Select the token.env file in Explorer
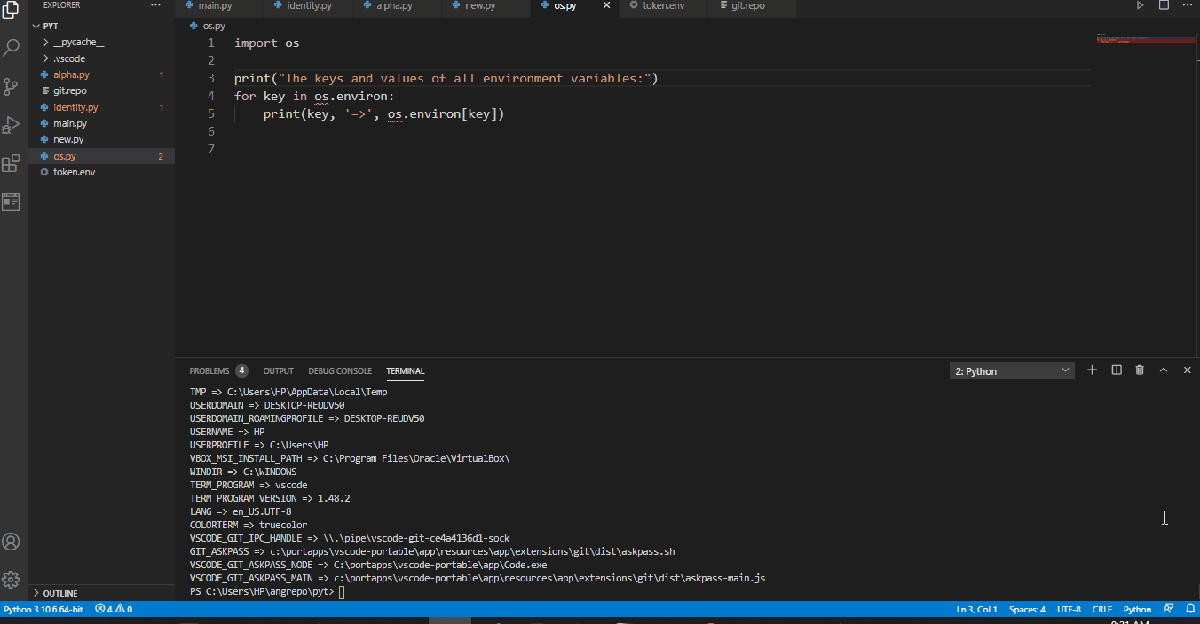The height and width of the screenshot is (624, 1200). click(x=75, y=171)
